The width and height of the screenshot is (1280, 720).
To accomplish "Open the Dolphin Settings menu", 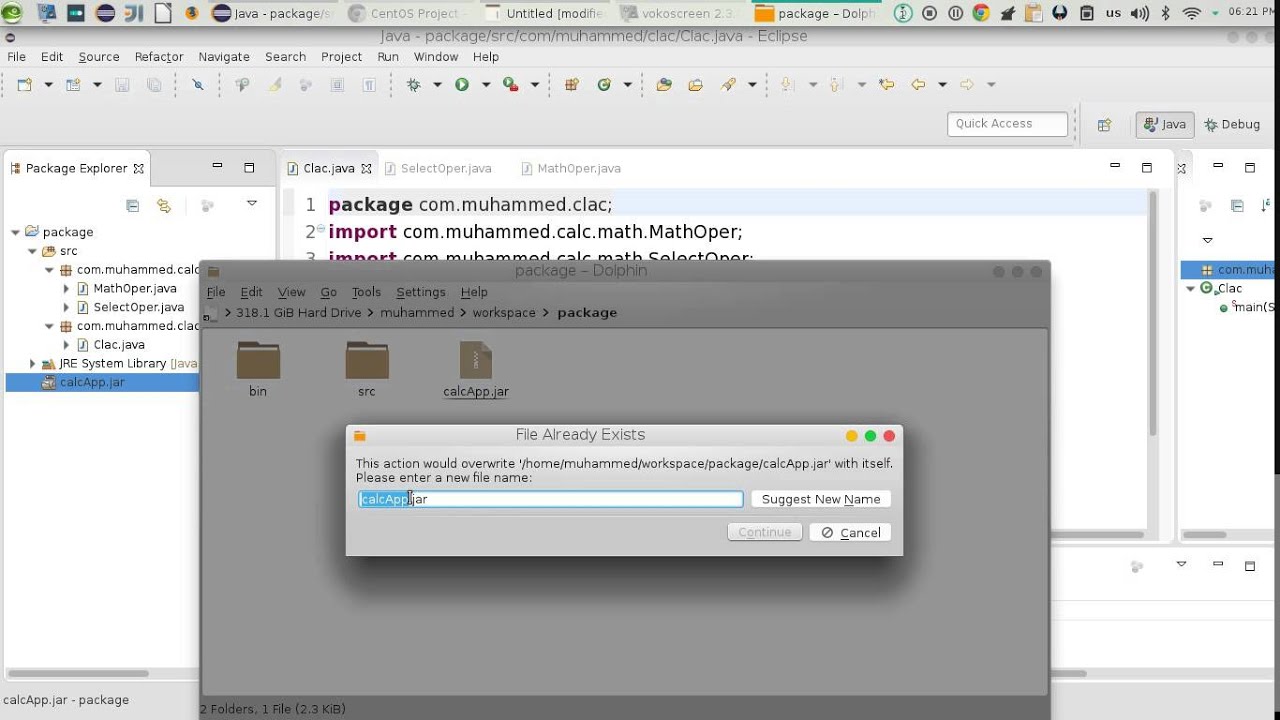I will (421, 292).
